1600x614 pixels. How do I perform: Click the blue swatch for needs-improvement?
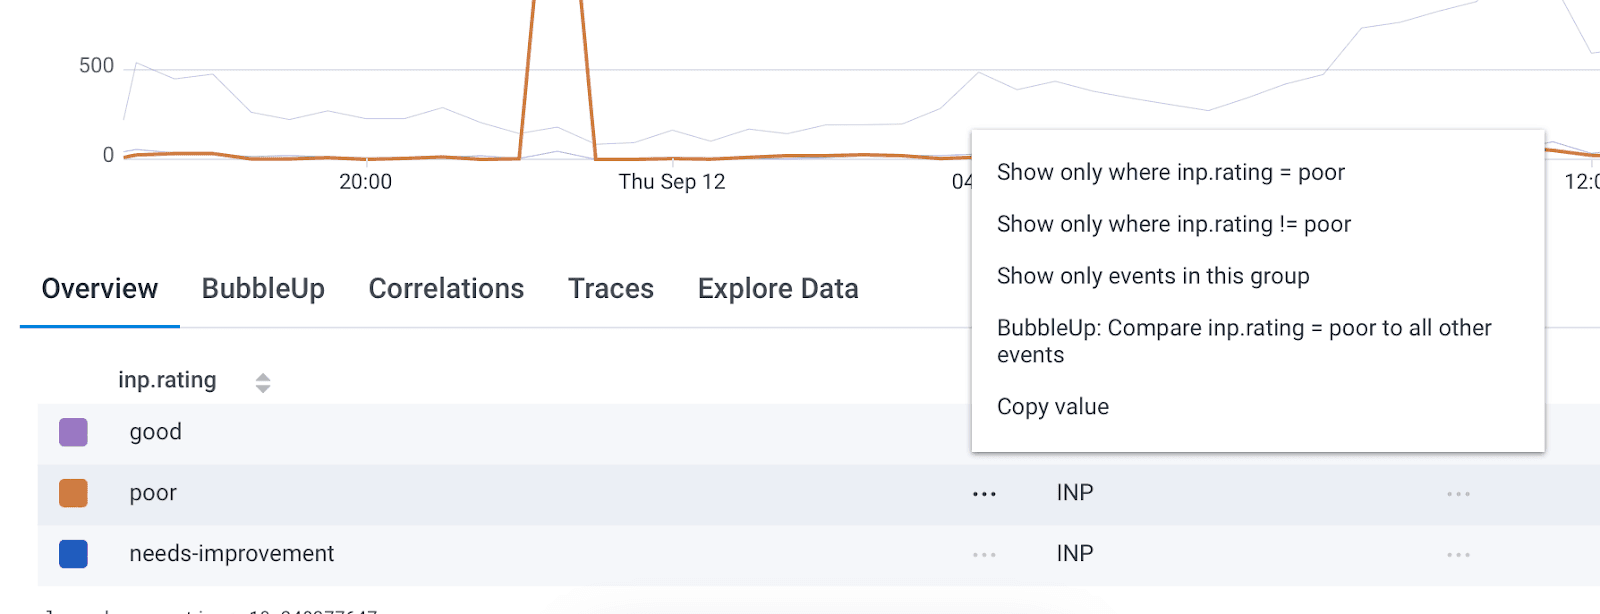click(73, 554)
